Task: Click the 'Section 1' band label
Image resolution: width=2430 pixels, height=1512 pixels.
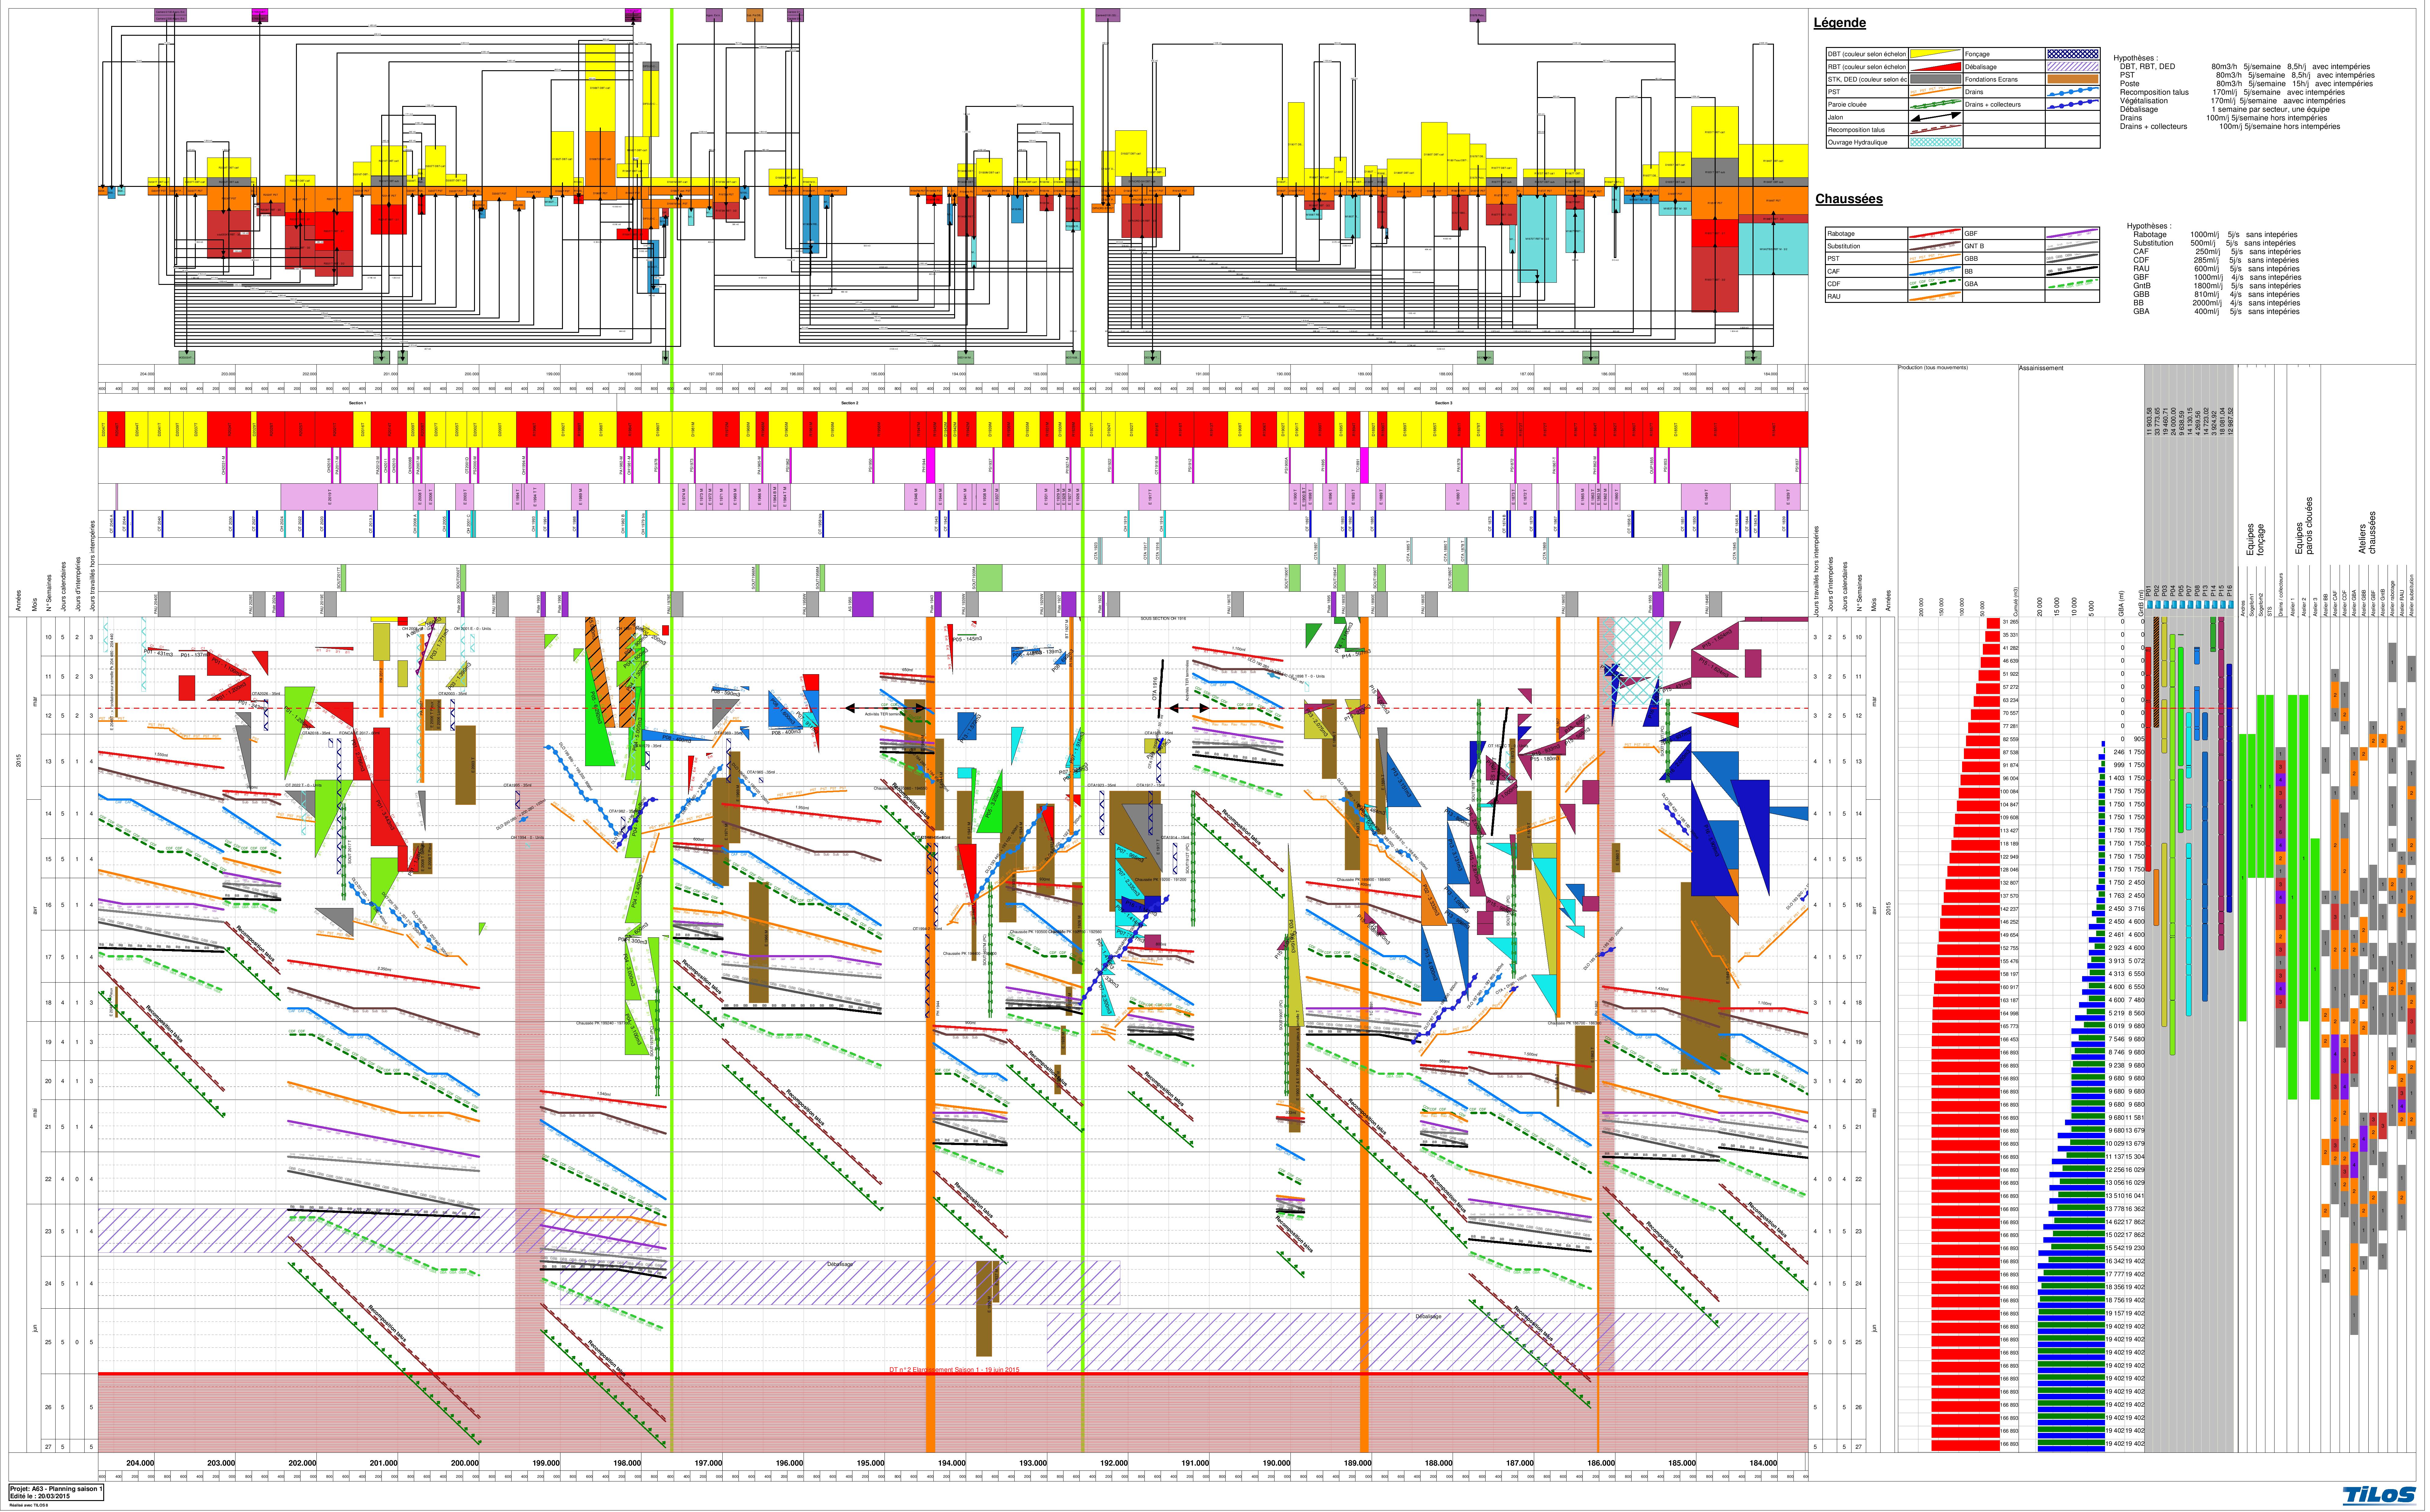Action: point(357,403)
